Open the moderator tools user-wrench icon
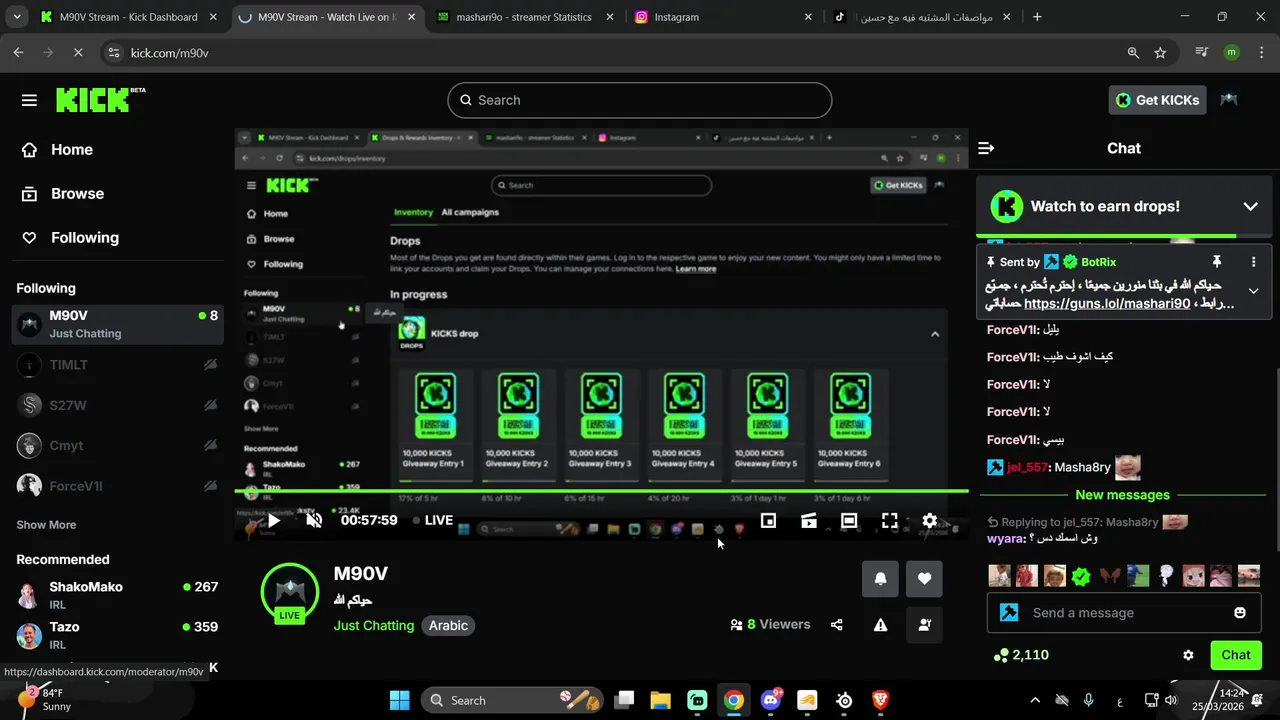Screen dimensions: 1280x720 tap(924, 625)
